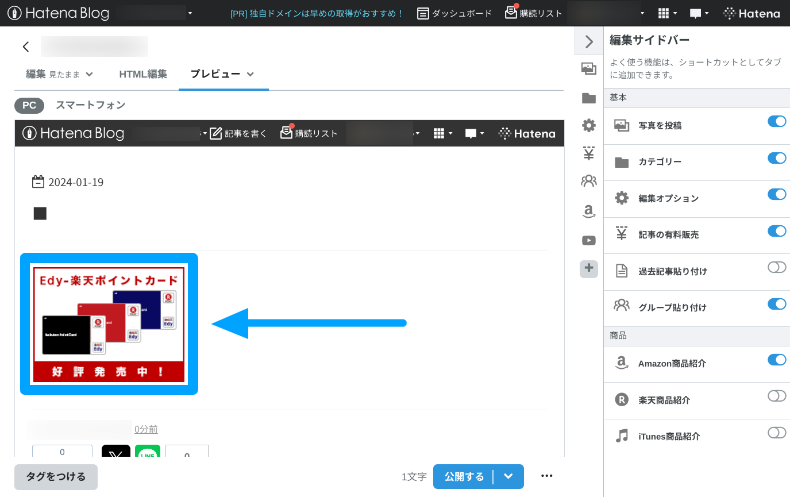Toggle the Amazon商品紹介 switch
The width and height of the screenshot is (790, 498).
pos(776,360)
